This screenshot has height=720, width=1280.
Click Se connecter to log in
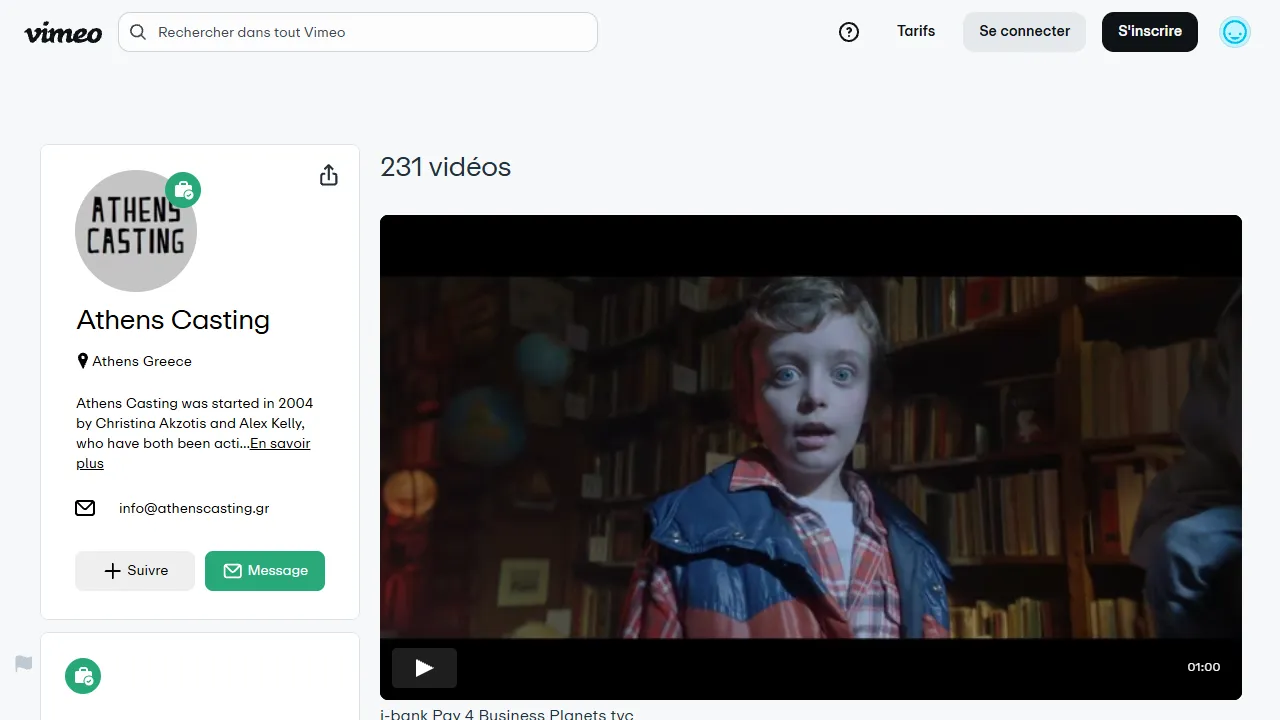point(1024,32)
